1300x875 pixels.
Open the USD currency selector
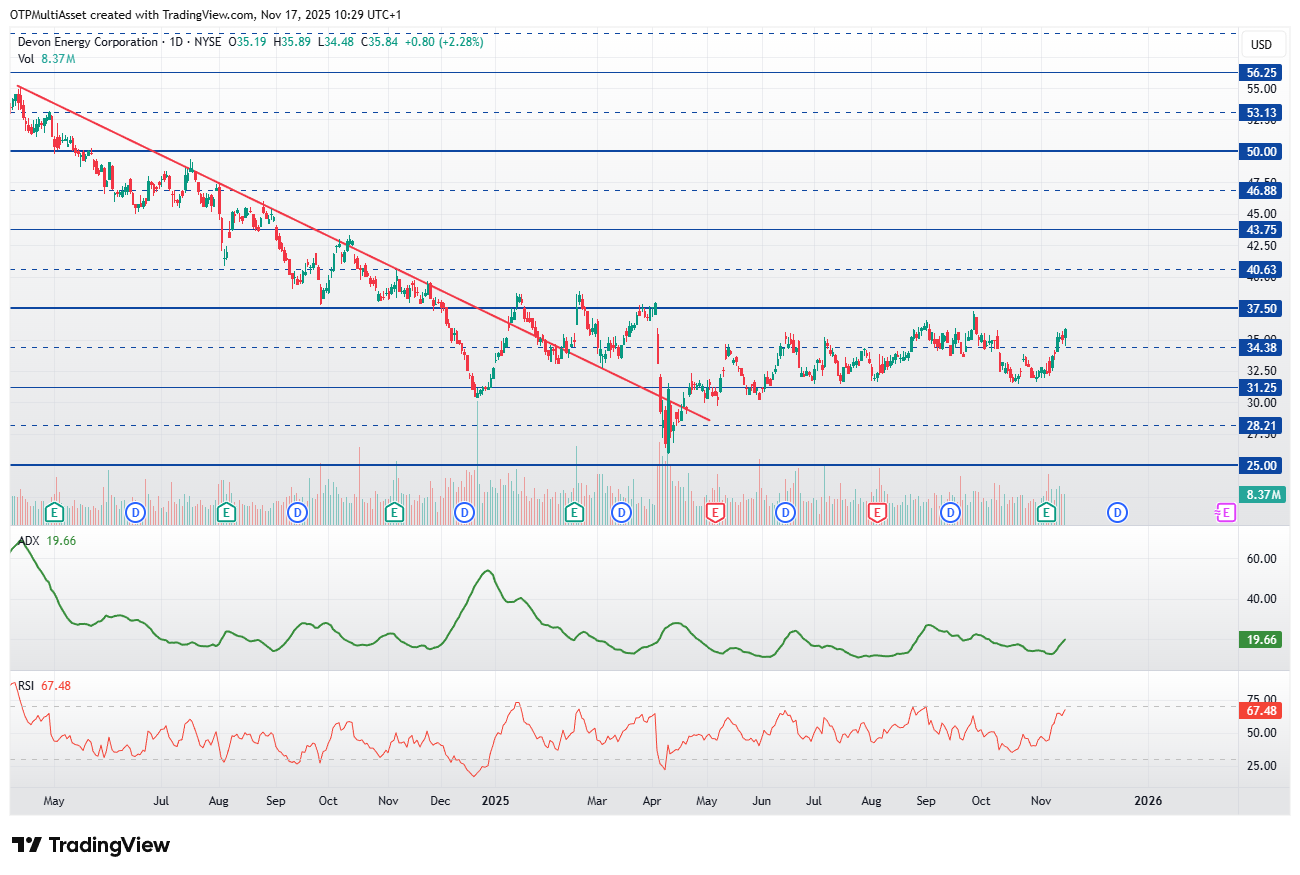tap(1261, 45)
